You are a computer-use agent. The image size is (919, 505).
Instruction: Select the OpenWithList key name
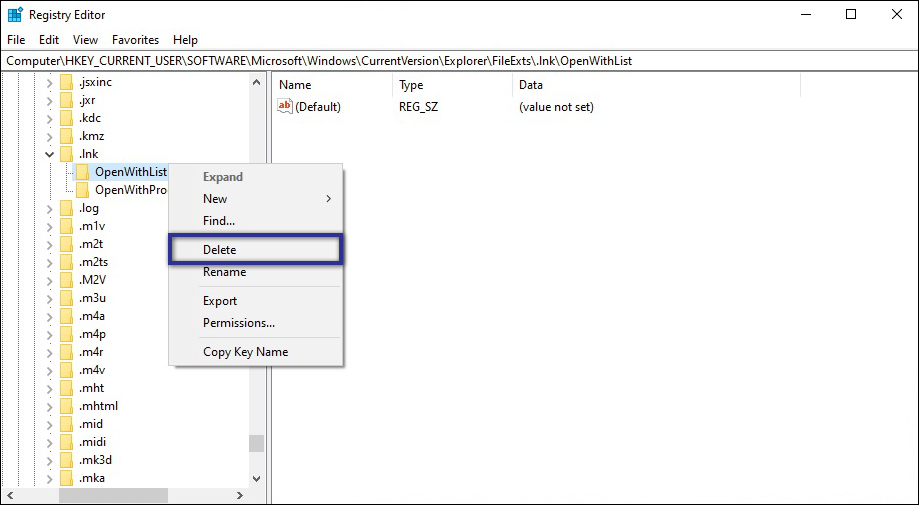131,172
